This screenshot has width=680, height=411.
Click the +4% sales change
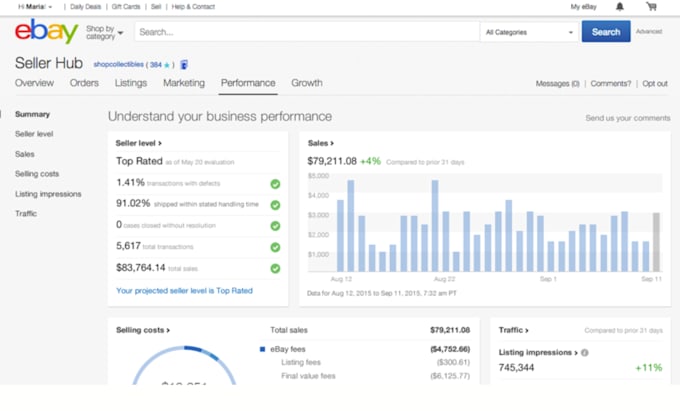370,161
